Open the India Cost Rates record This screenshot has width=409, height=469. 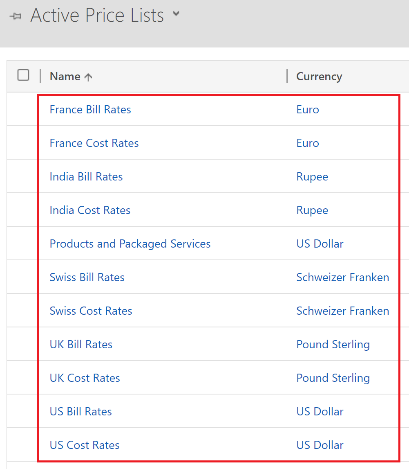[90, 210]
